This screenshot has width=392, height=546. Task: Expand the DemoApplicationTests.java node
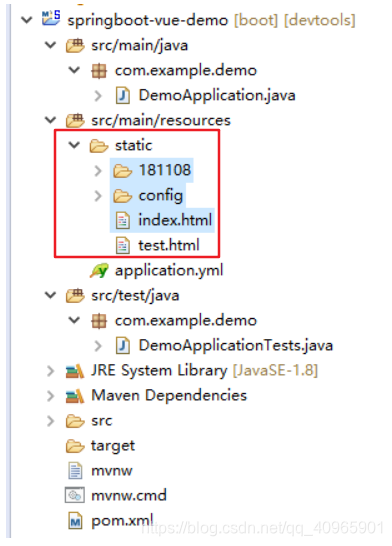(x=98, y=346)
